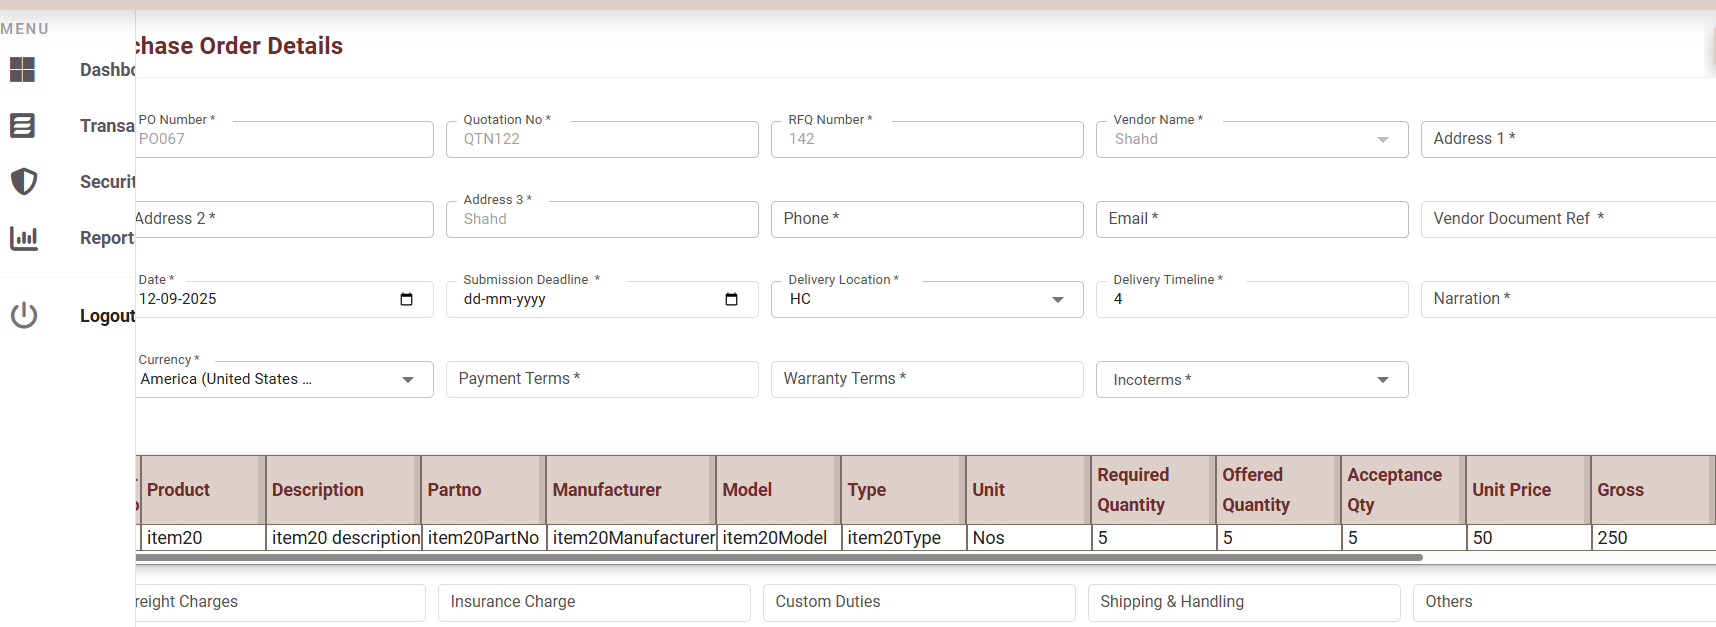Open the Date field calendar picker

[x=406, y=299]
